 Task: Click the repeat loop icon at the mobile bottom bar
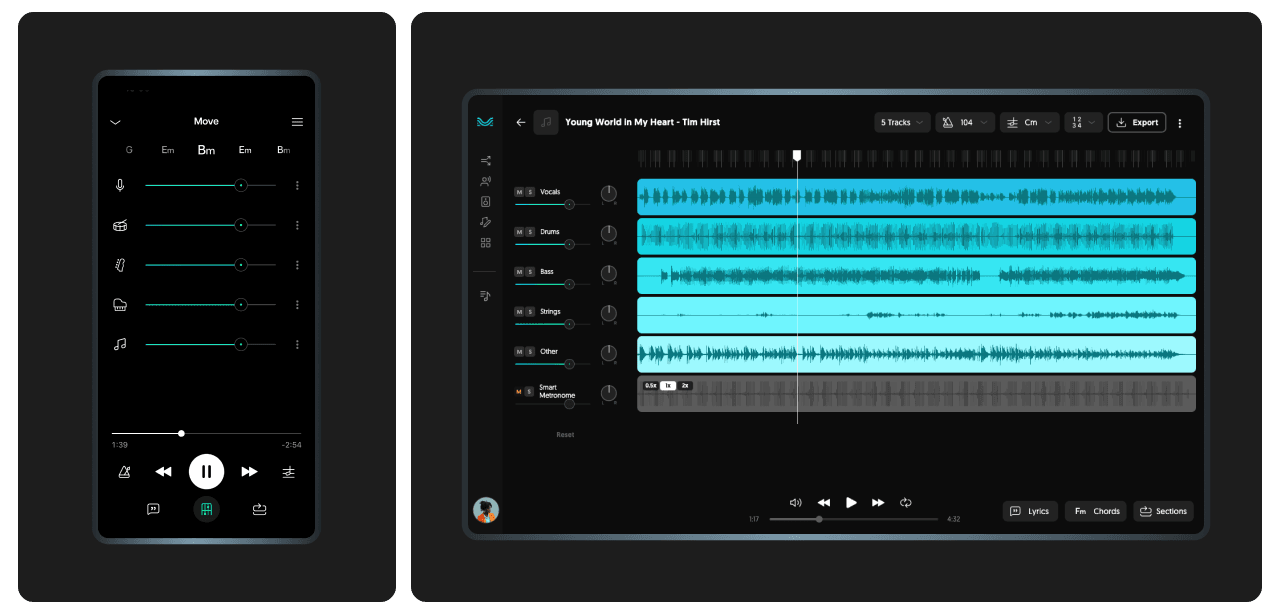(x=259, y=509)
